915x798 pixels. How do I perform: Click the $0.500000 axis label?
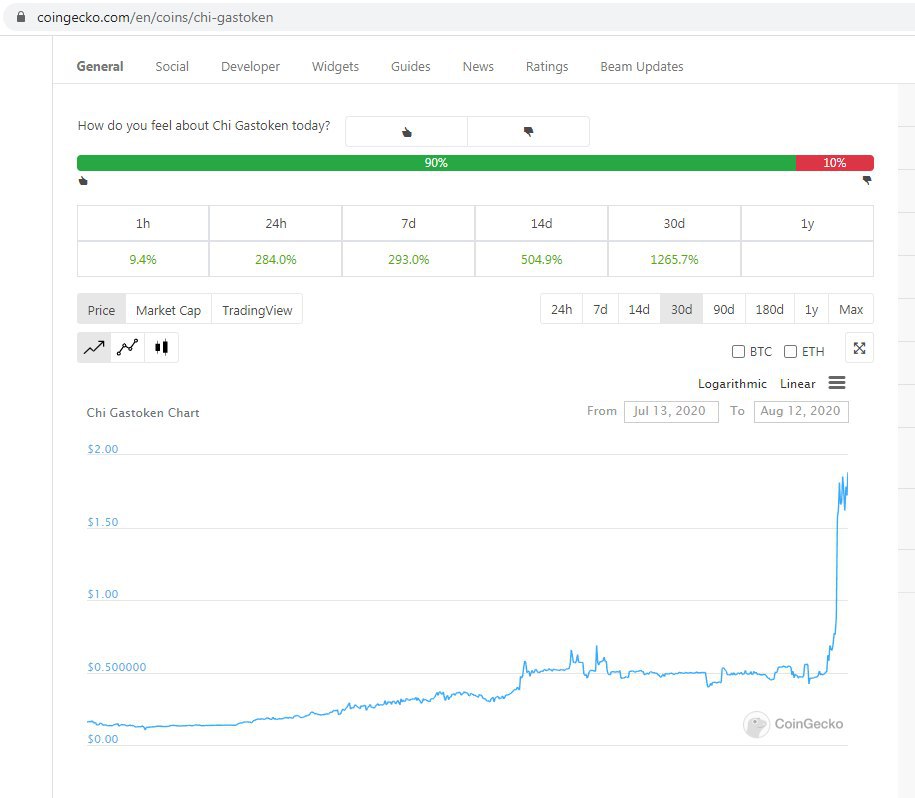(x=117, y=667)
